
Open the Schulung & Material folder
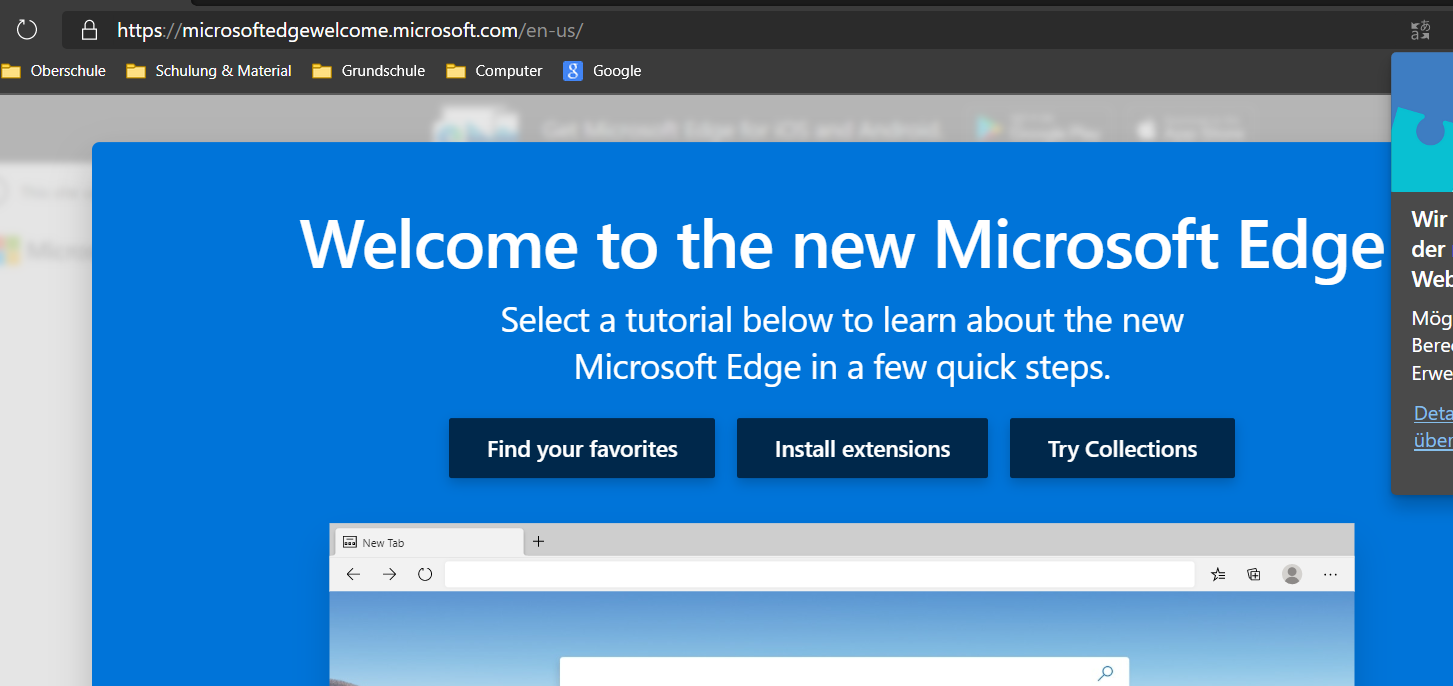209,71
